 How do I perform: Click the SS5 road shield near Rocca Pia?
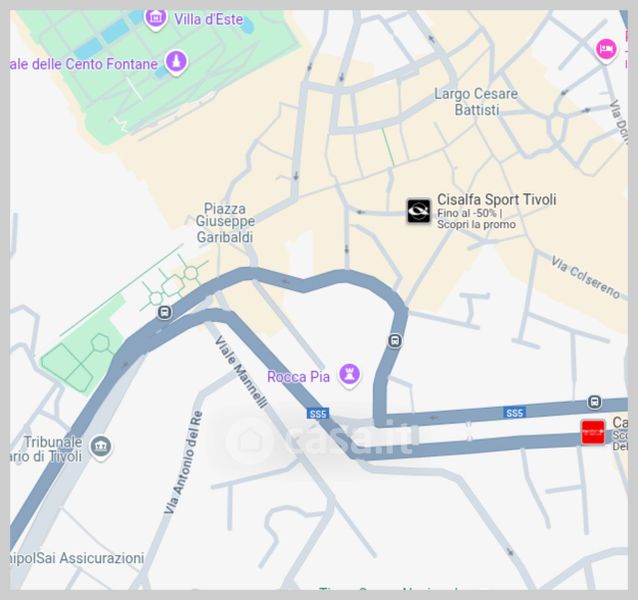tap(318, 414)
